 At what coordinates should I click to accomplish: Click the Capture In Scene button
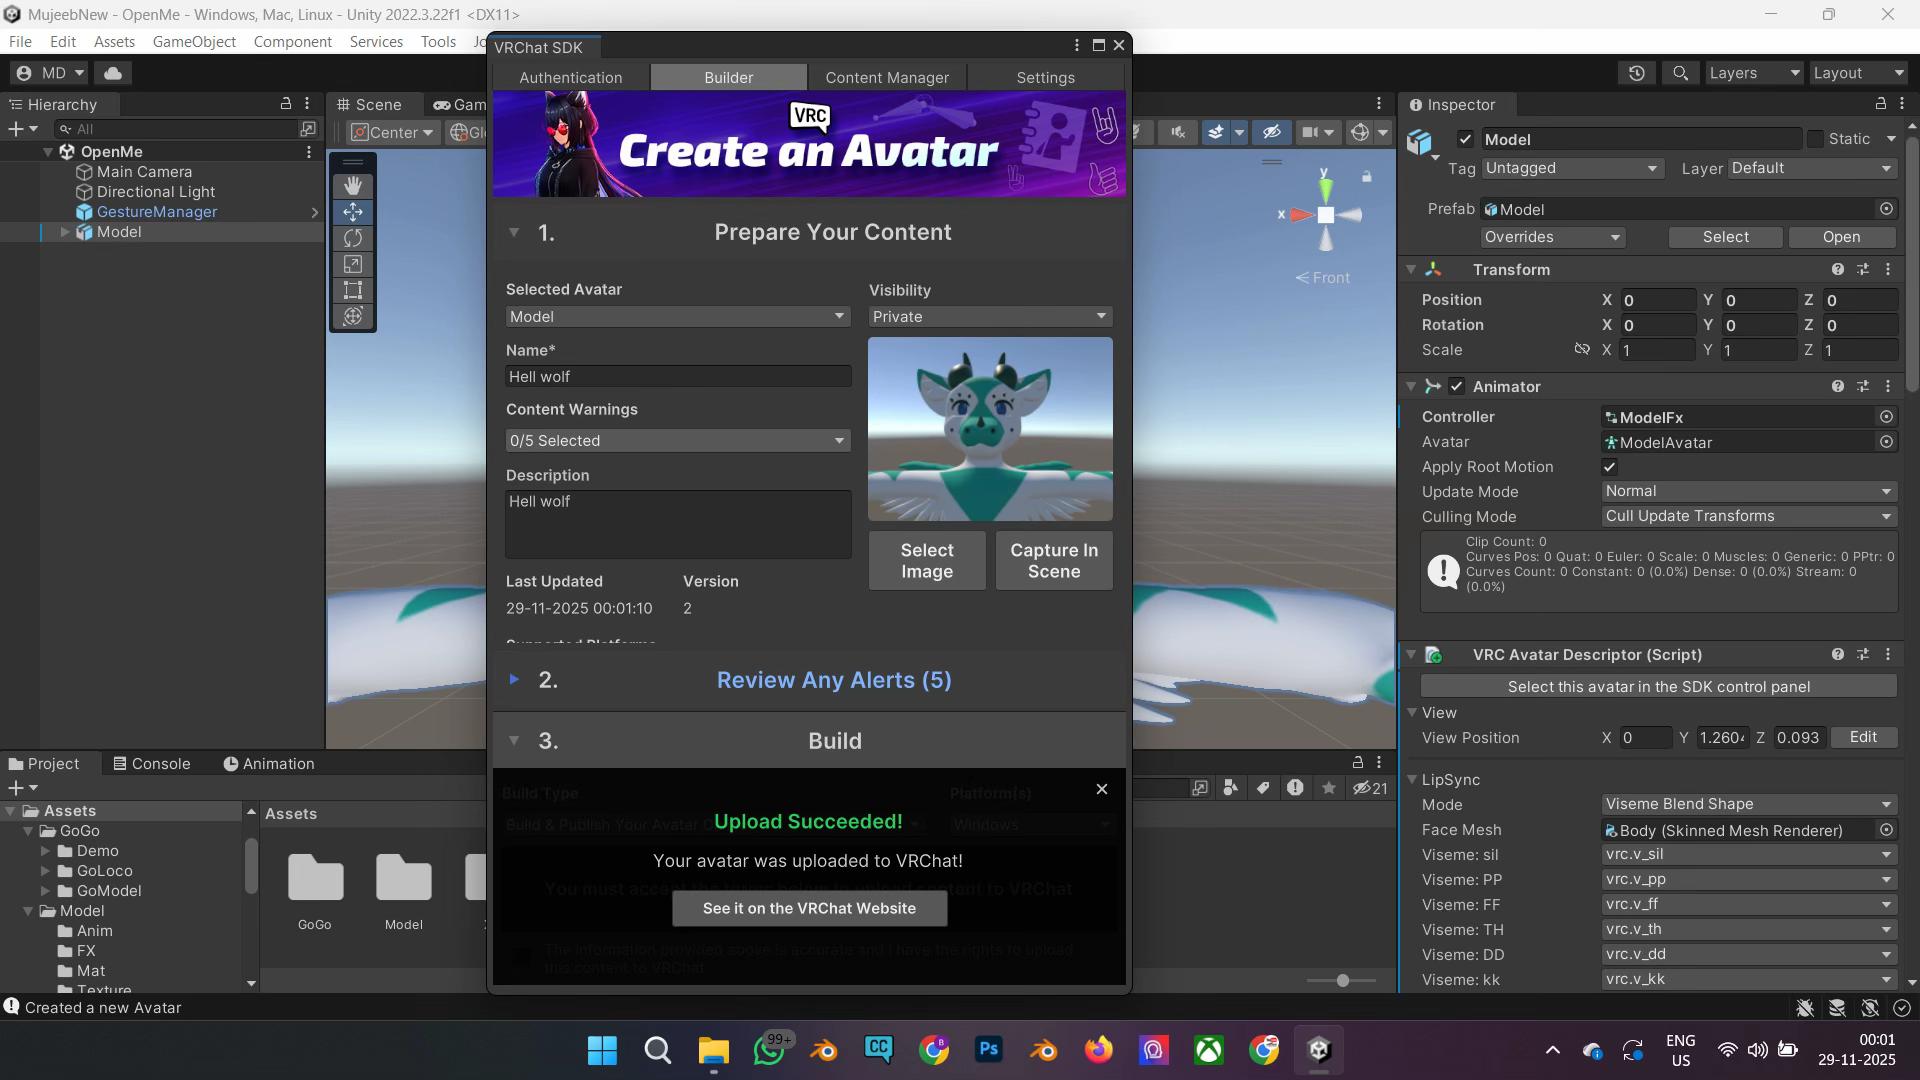tap(1054, 561)
